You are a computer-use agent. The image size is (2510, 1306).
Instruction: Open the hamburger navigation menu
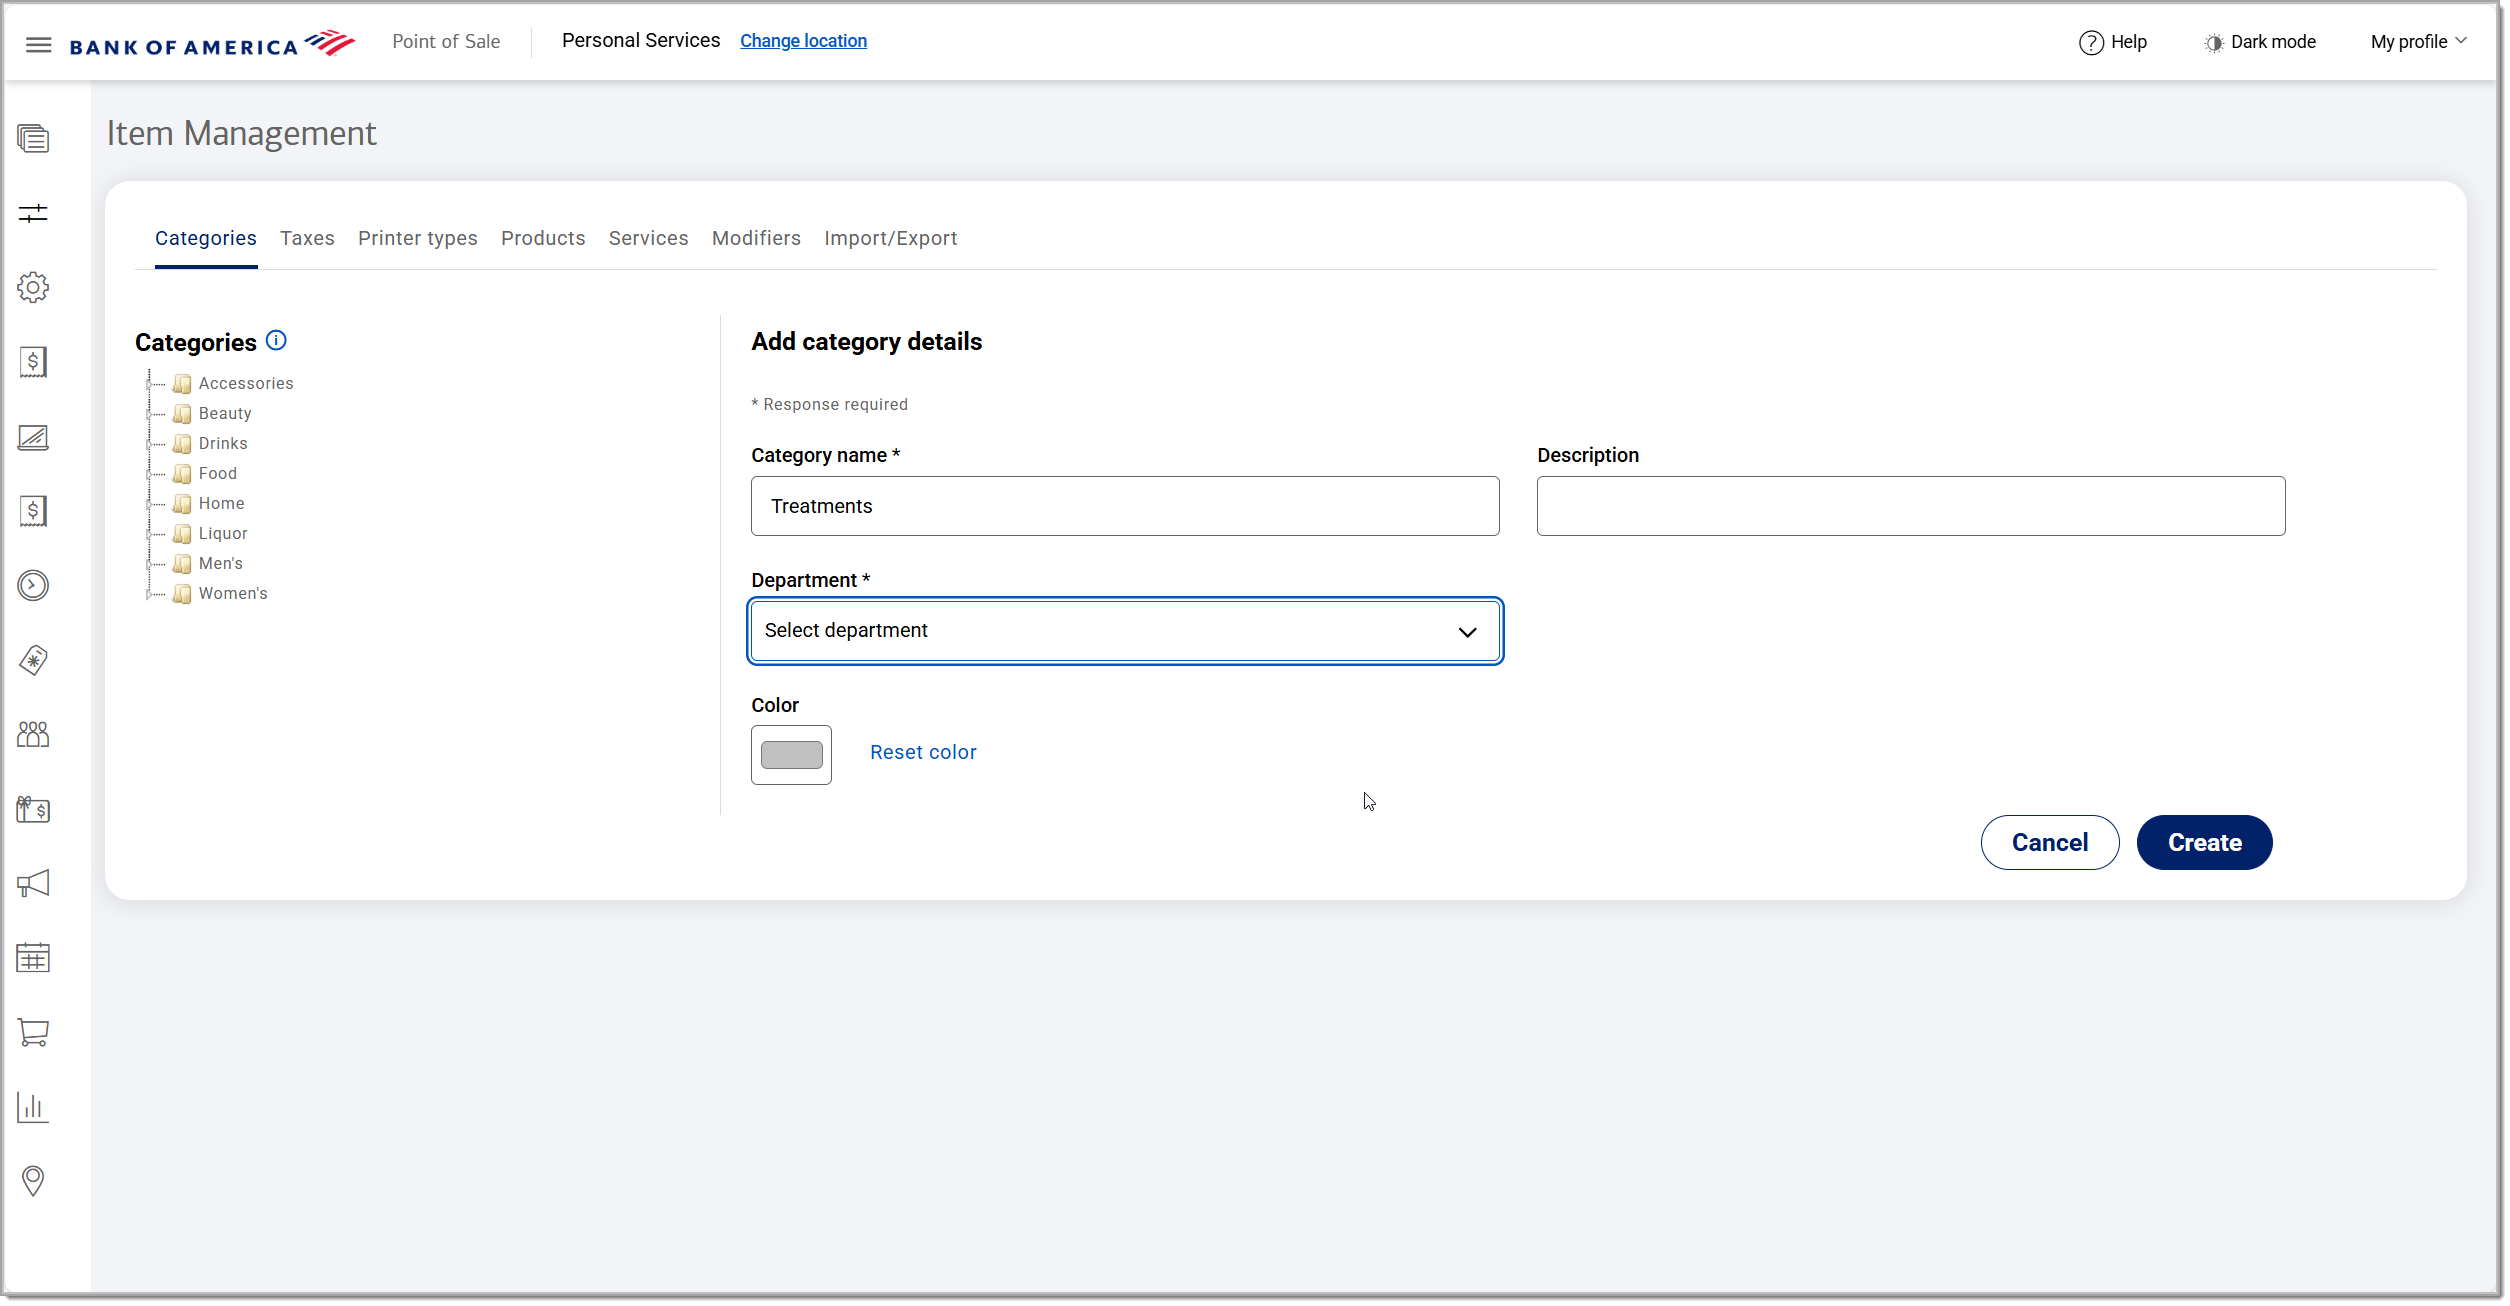click(x=38, y=44)
